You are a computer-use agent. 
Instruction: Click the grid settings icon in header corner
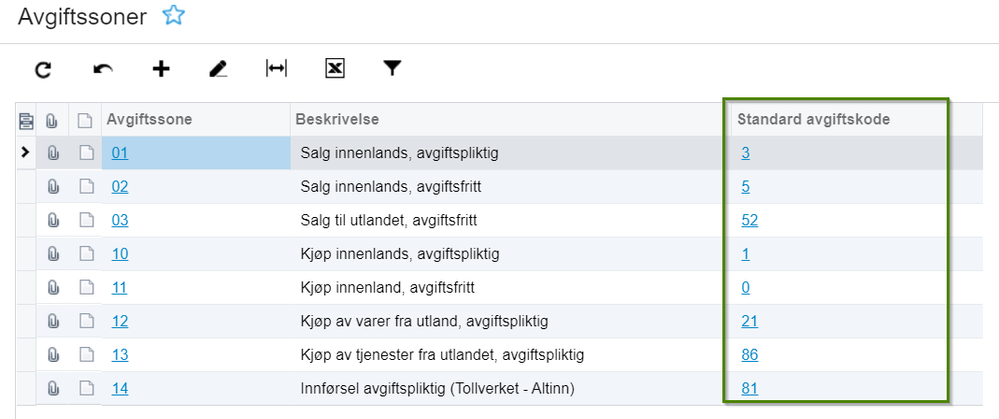26,121
